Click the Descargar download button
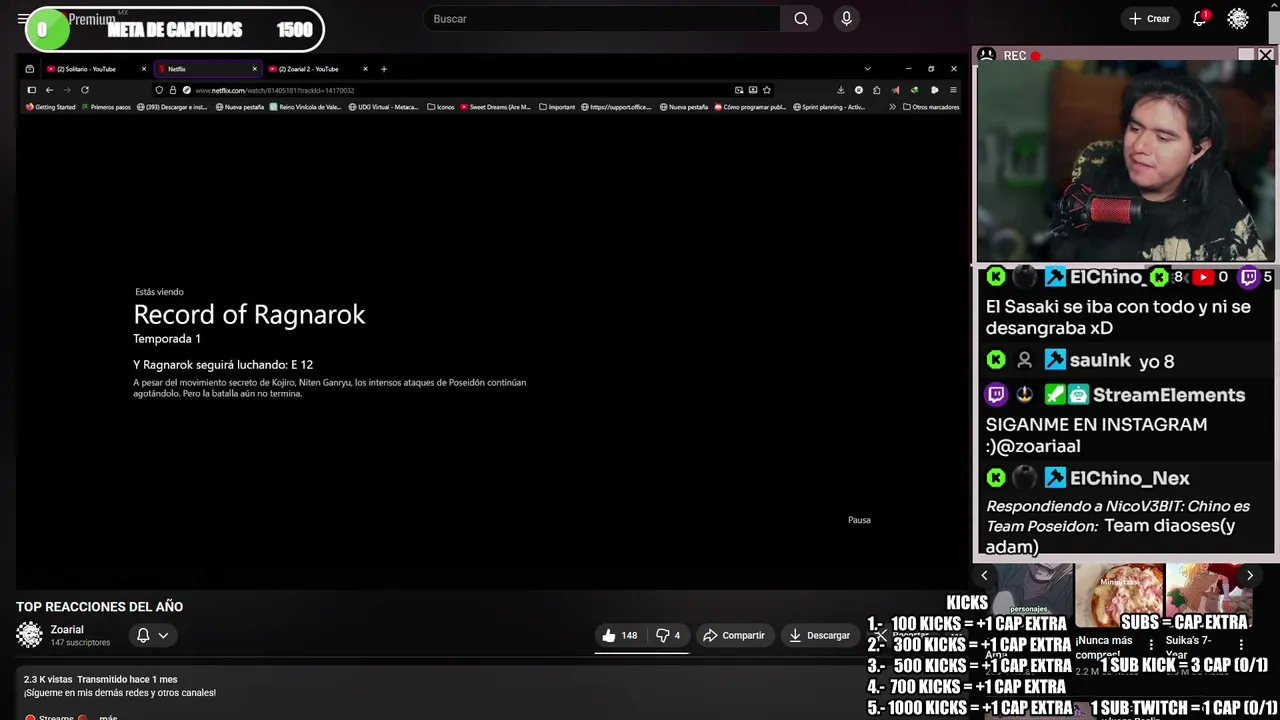Viewport: 1280px width, 720px height. 819,635
